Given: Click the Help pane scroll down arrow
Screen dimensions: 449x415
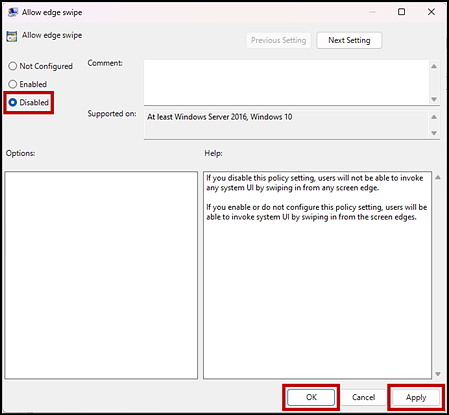Looking at the screenshot, I should tap(438, 374).
